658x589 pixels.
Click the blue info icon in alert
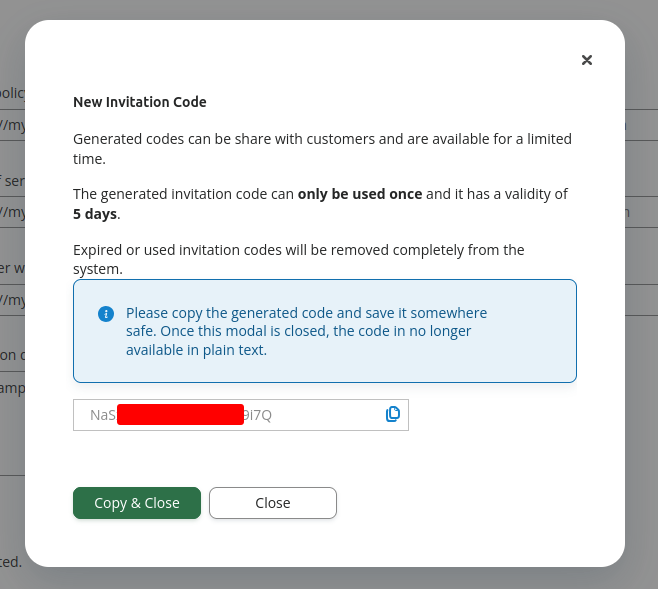coord(106,314)
